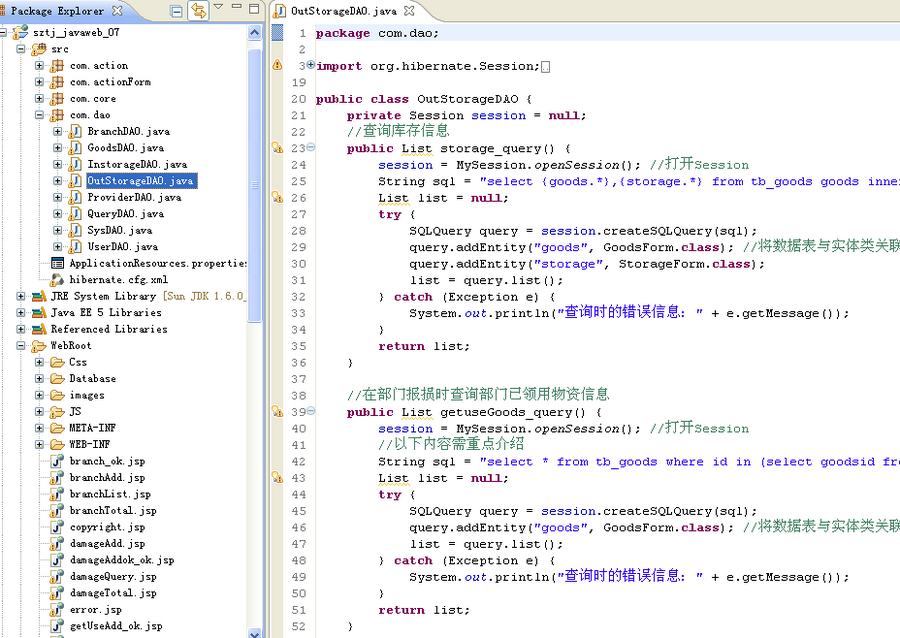Switch to the Package Explorer tab
This screenshot has height=638, width=900.
[60, 12]
